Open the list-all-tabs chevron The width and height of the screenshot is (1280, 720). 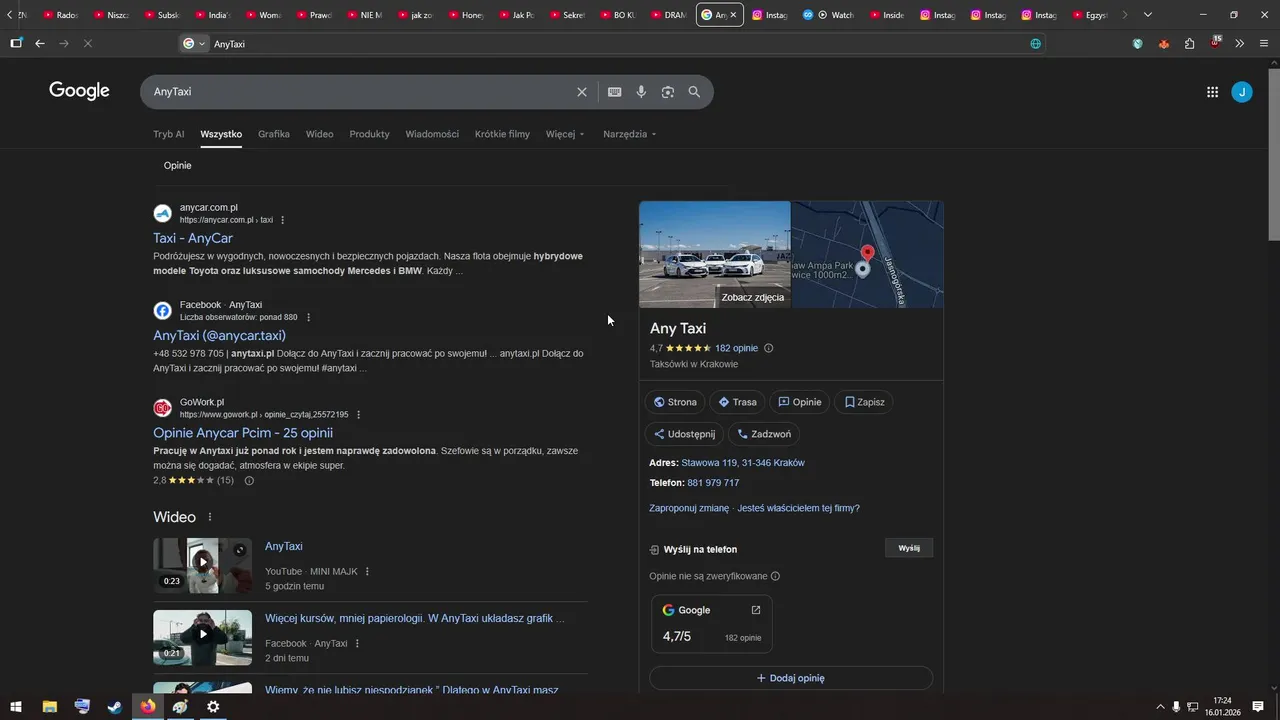tap(1147, 15)
